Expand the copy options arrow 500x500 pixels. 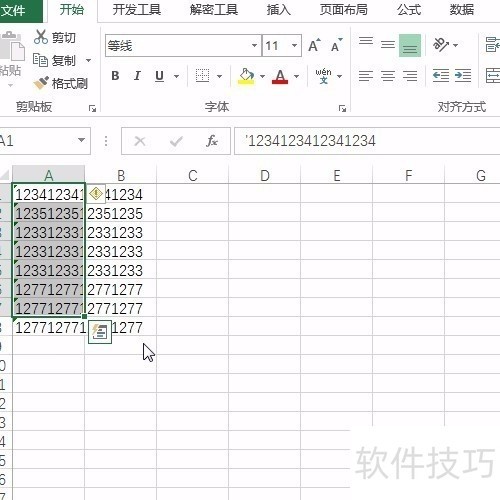click(x=88, y=60)
